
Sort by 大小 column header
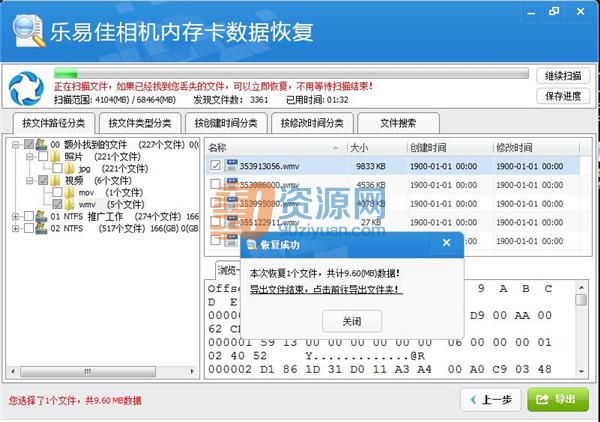[x=377, y=147]
